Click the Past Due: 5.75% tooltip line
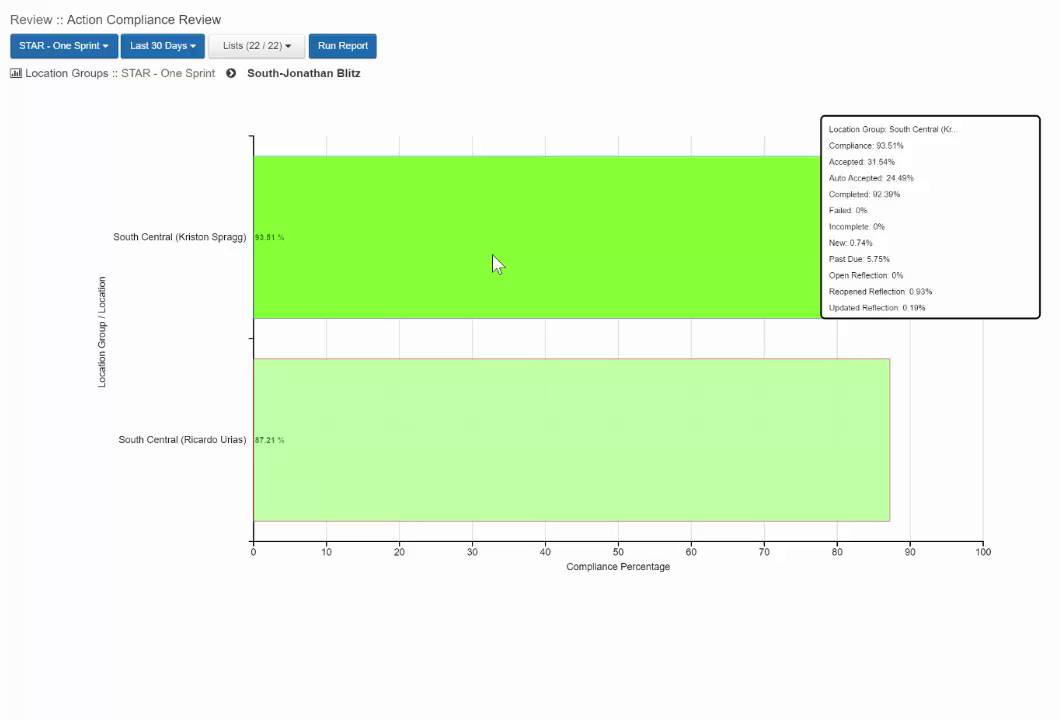 (859, 260)
